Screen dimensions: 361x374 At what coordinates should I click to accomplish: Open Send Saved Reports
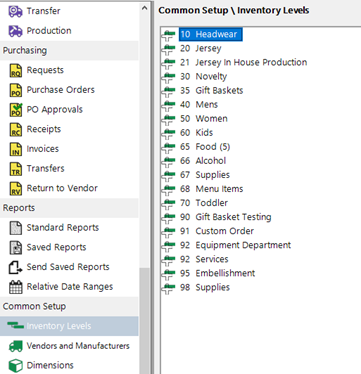[x=69, y=267]
